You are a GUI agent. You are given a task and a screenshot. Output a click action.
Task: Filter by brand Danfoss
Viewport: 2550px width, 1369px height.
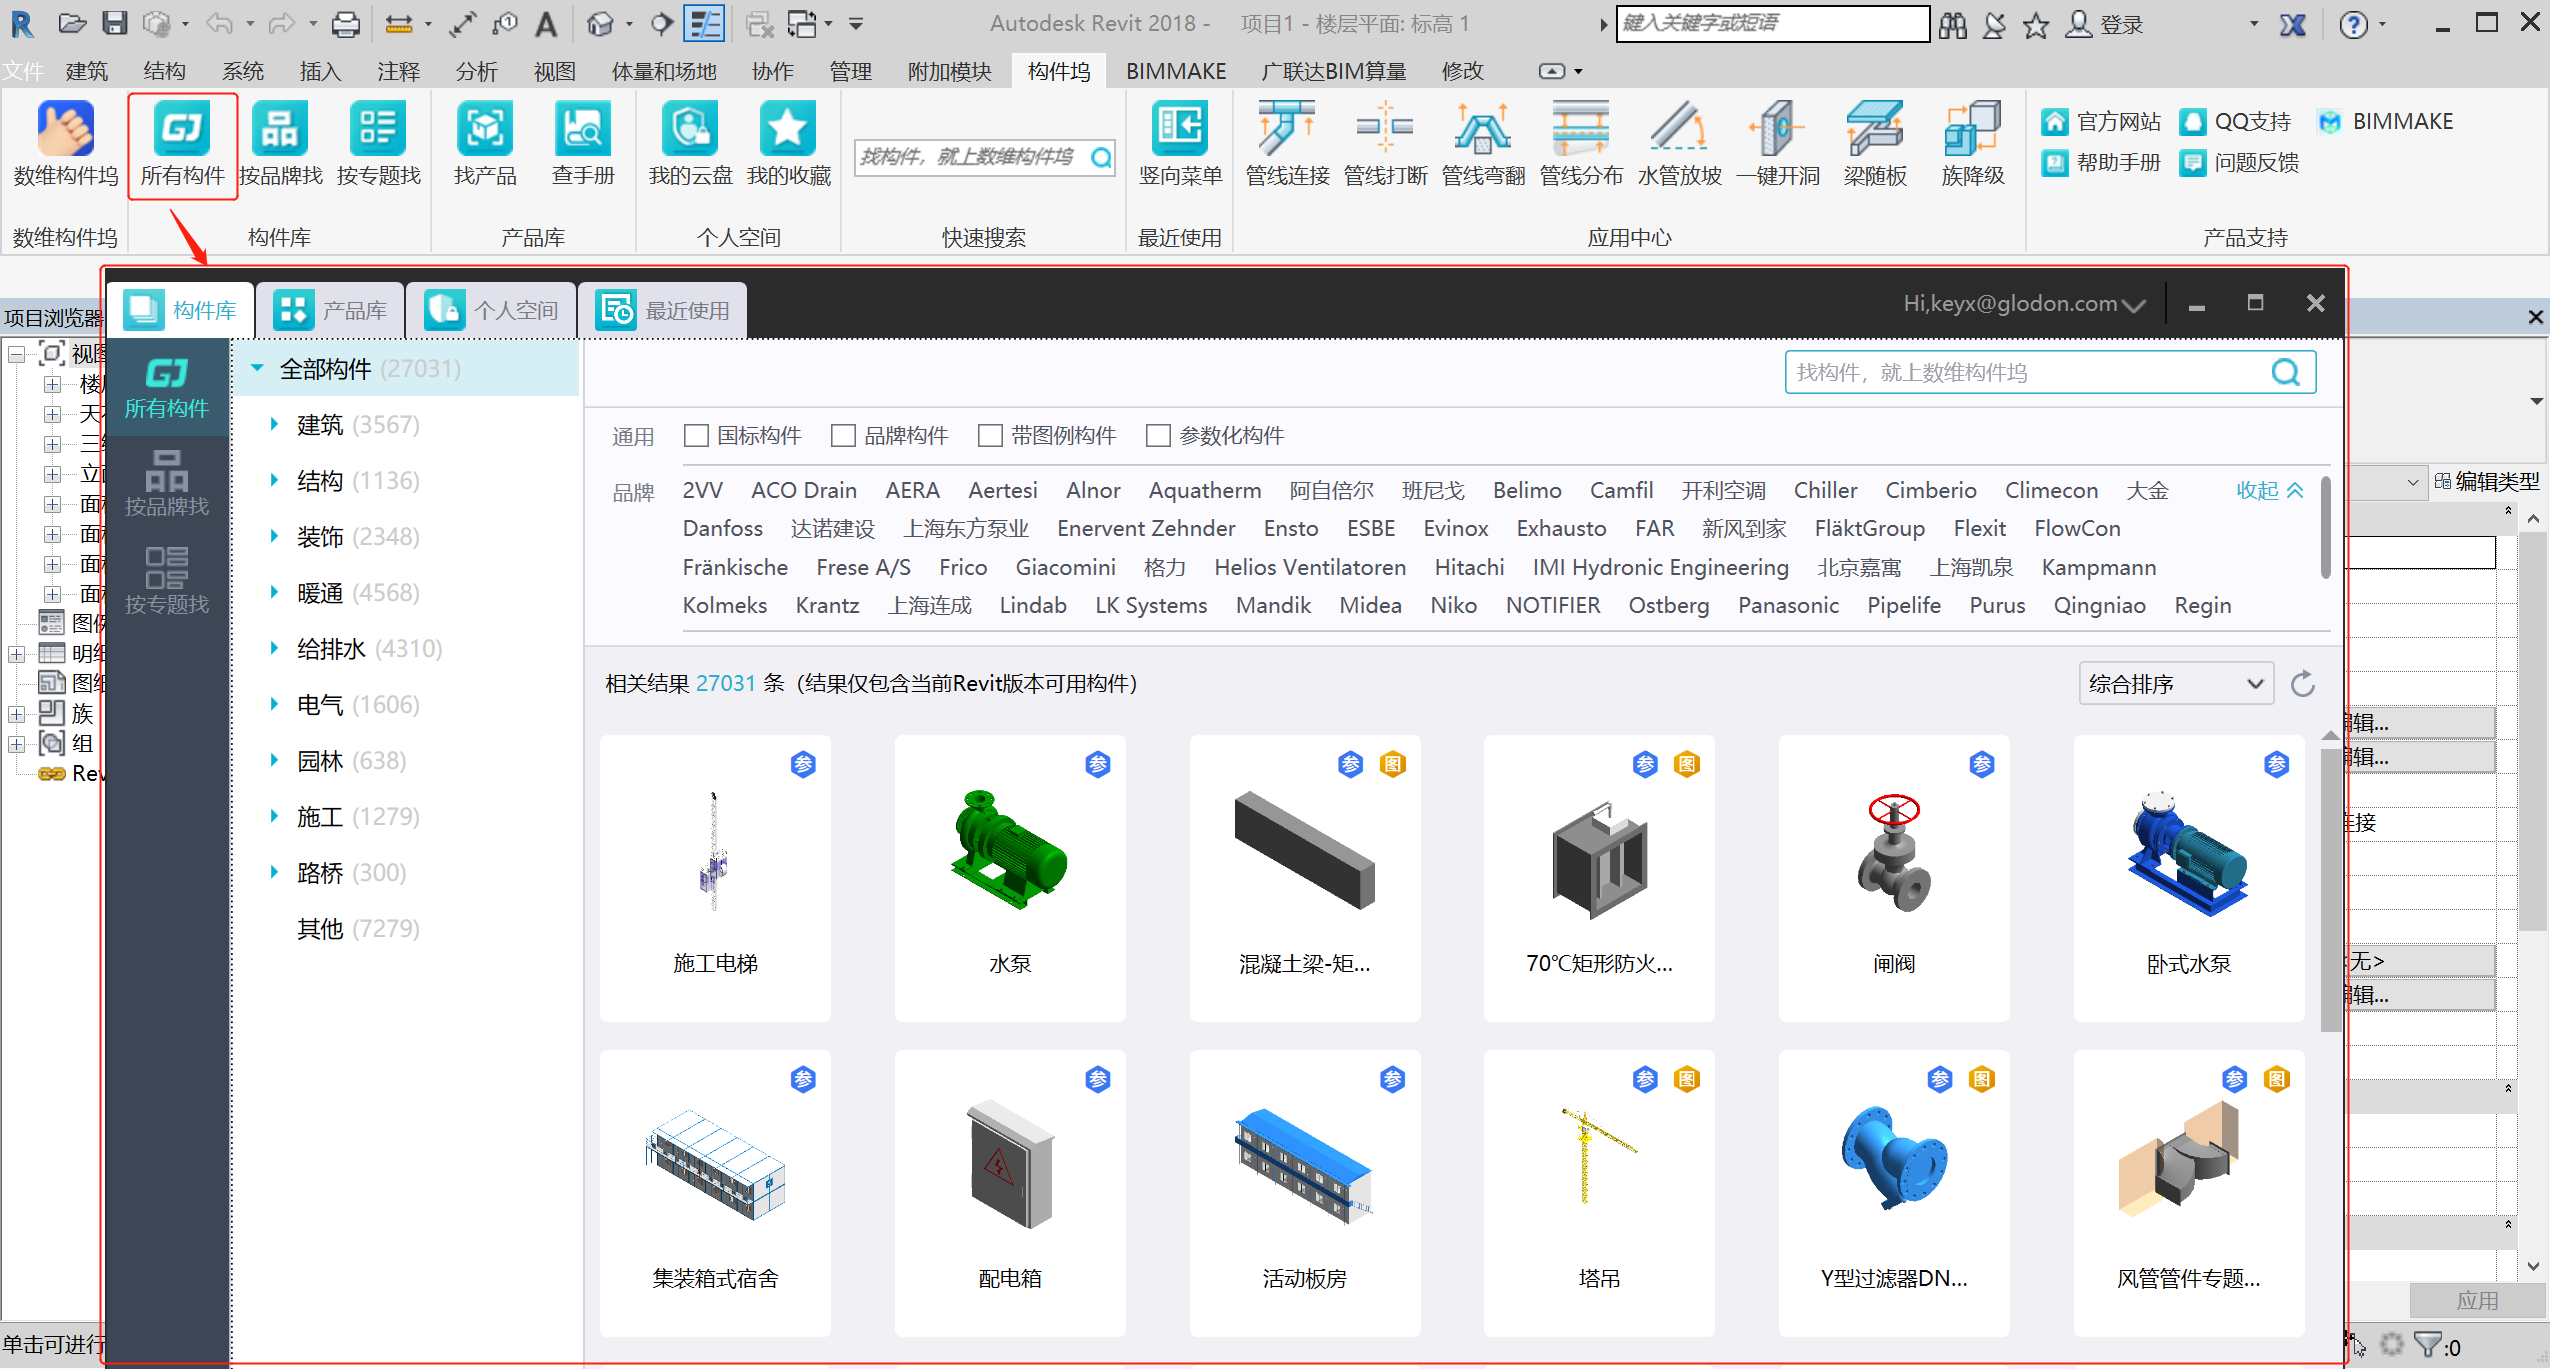click(x=723, y=528)
